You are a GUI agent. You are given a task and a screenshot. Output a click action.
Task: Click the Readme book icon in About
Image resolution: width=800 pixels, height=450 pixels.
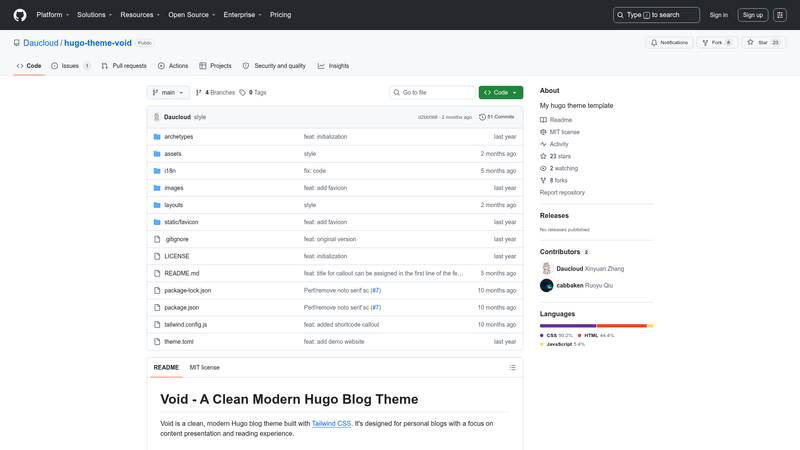(543, 120)
